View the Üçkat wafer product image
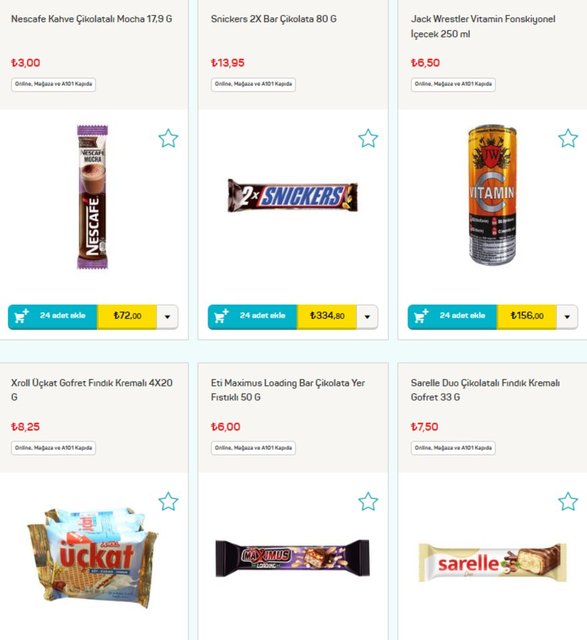 (92, 557)
